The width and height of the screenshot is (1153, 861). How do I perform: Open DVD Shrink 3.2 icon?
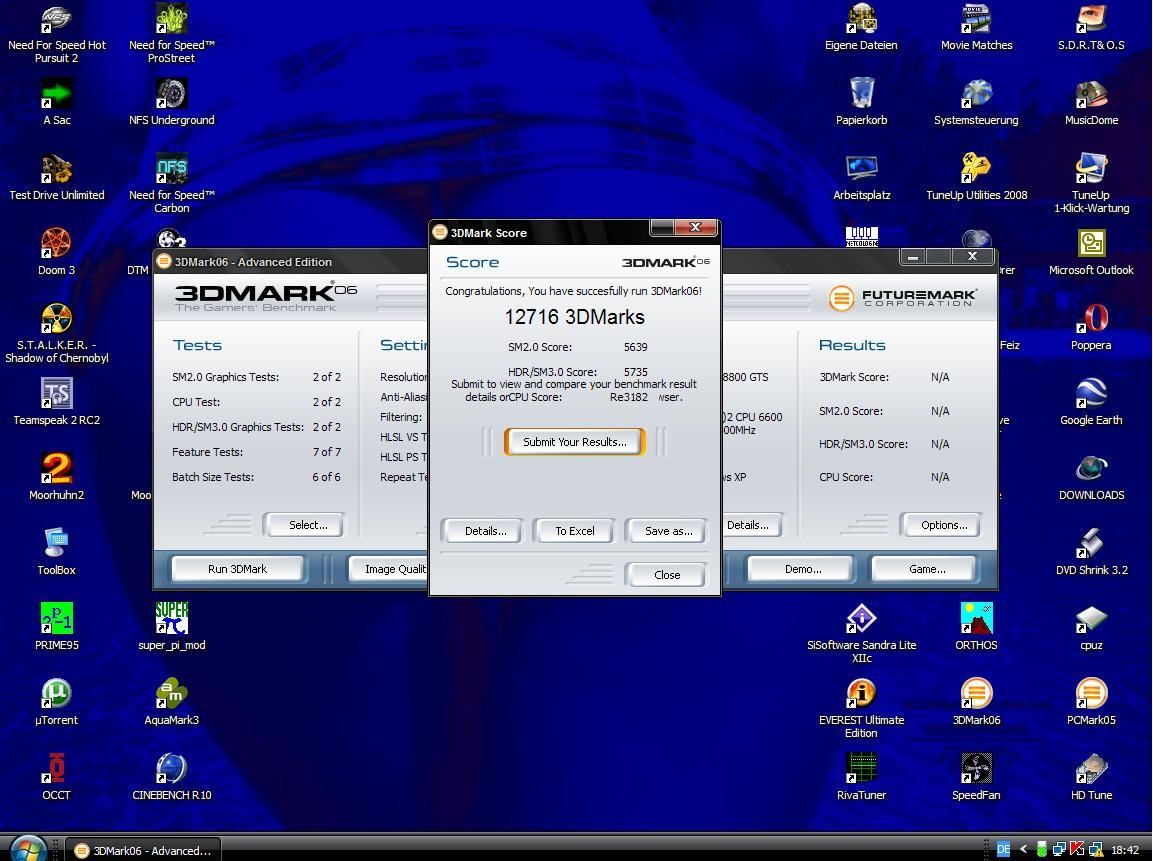[1091, 551]
